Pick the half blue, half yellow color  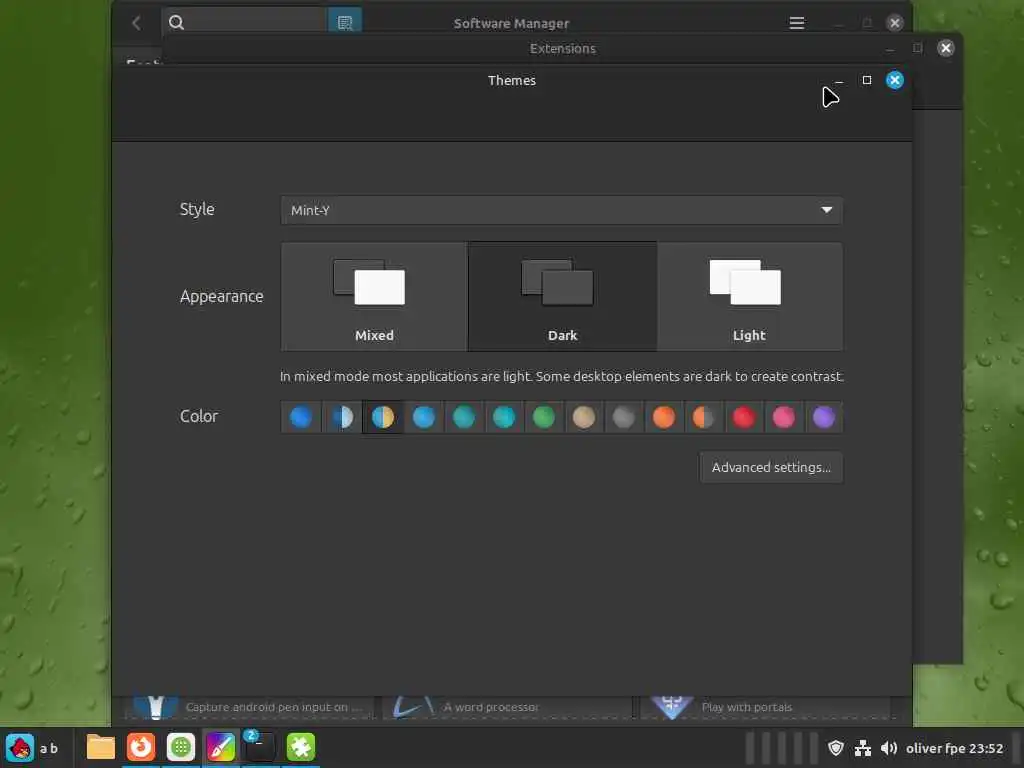click(x=382, y=417)
